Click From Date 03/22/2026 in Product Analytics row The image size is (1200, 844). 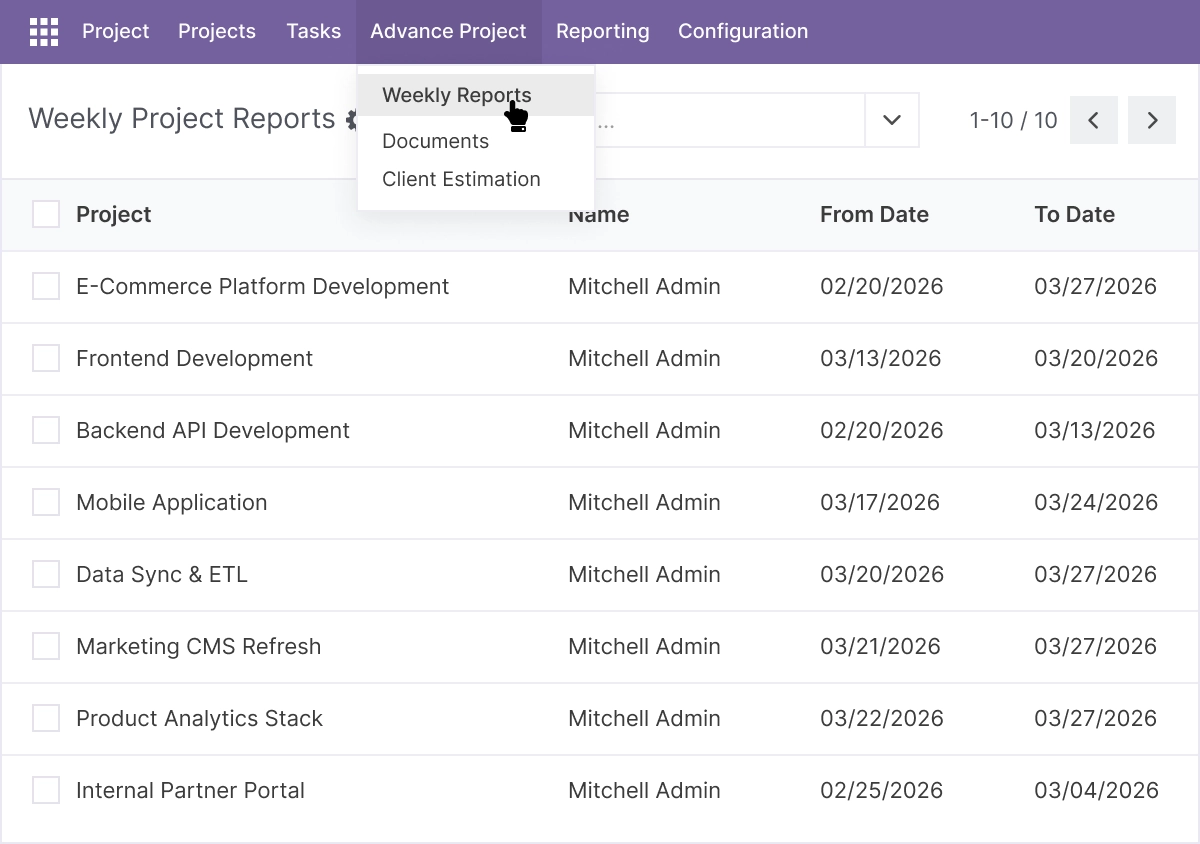pyautogui.click(x=882, y=718)
